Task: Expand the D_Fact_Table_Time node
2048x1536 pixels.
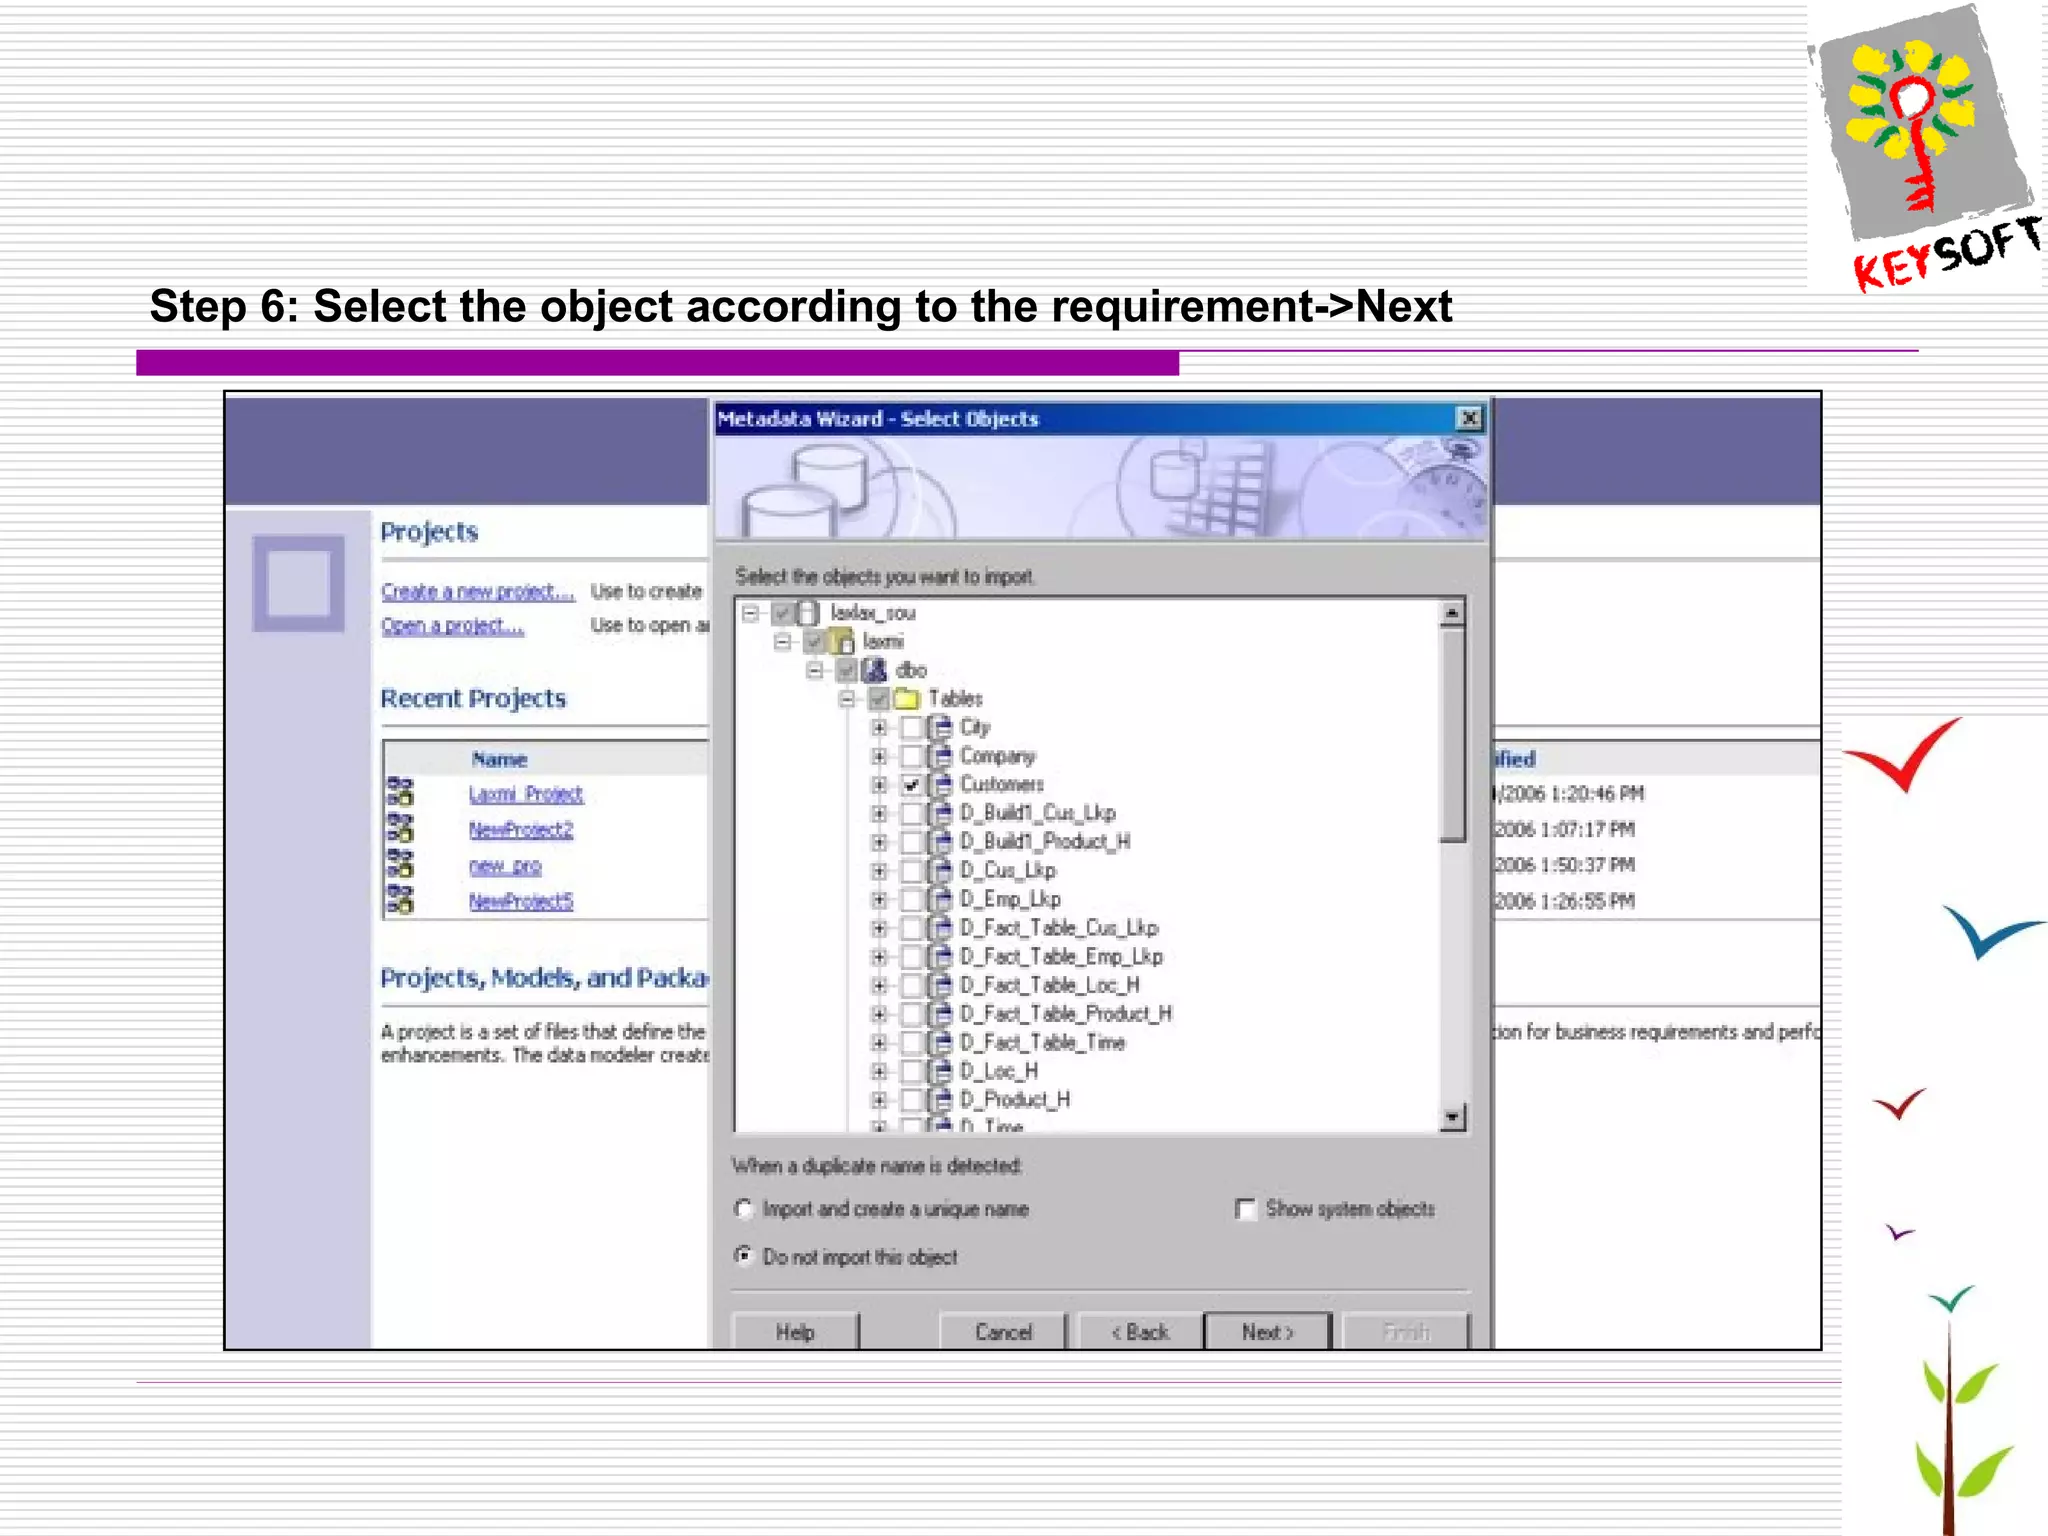Action: pyautogui.click(x=879, y=1043)
